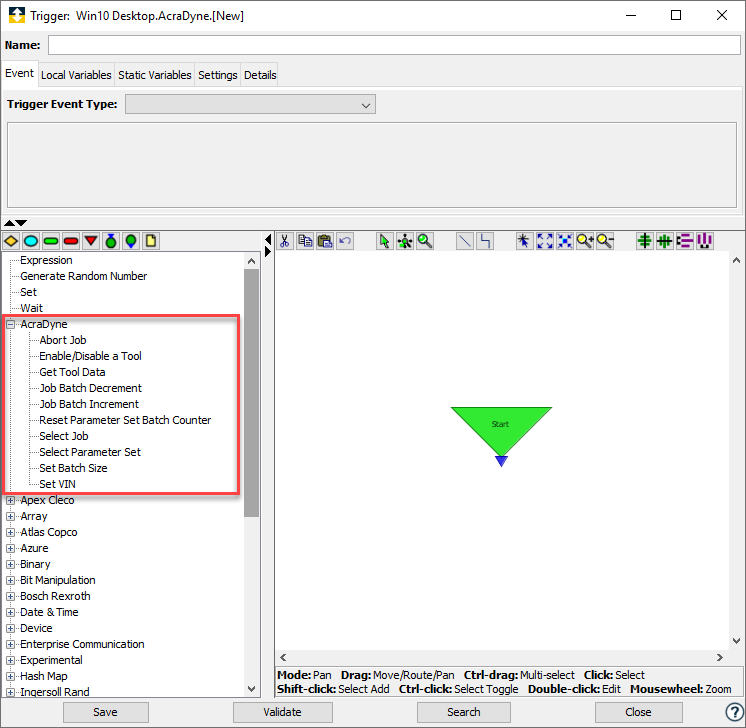Click the Search button

463,712
